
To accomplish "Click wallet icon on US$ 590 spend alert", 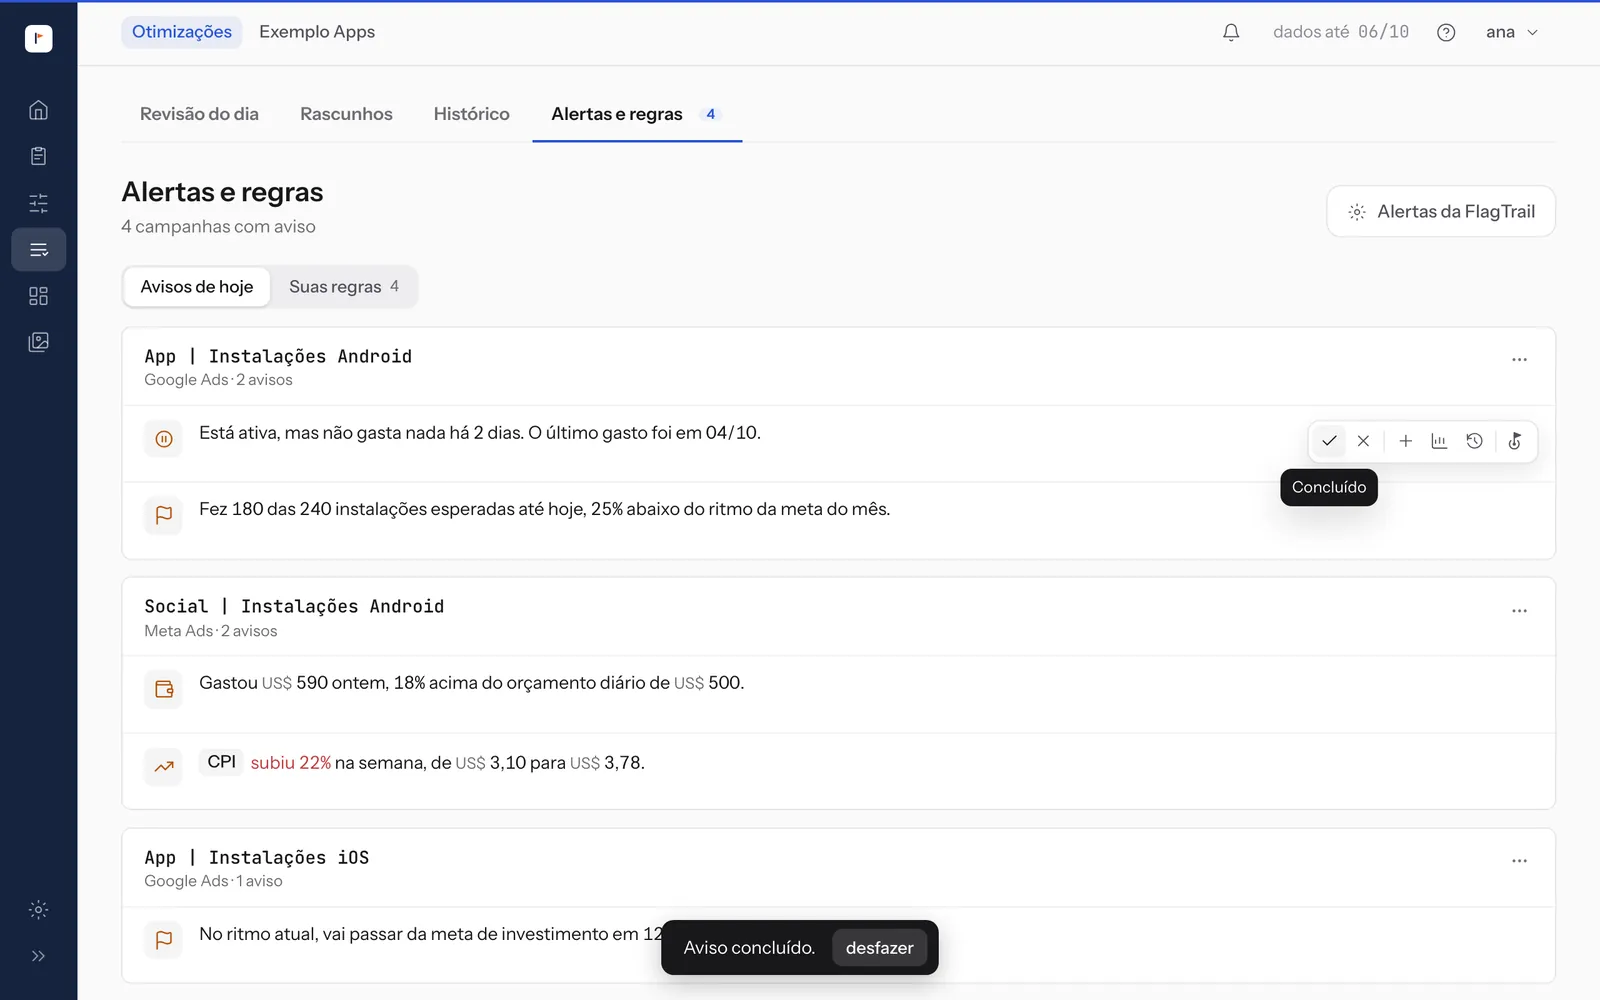I will click(x=164, y=689).
